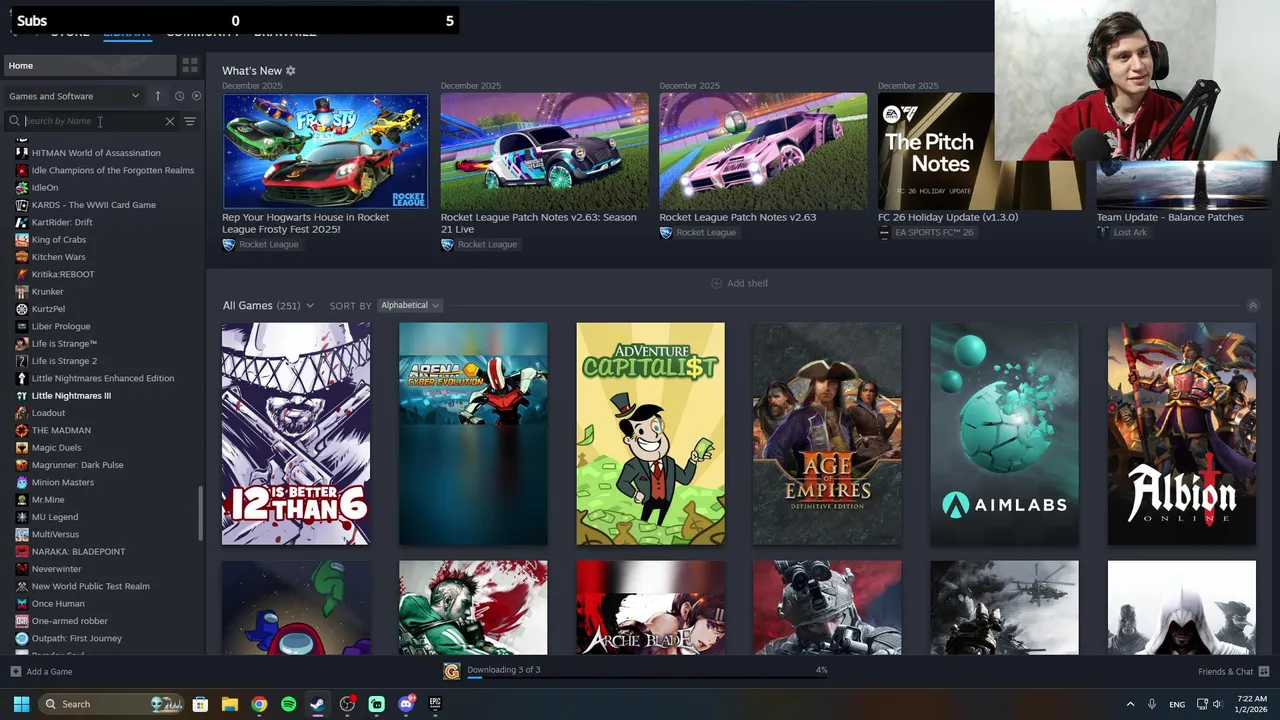Image resolution: width=1280 pixels, height=720 pixels.
Task: Change sort order from Alphabetical
Action: (410, 305)
